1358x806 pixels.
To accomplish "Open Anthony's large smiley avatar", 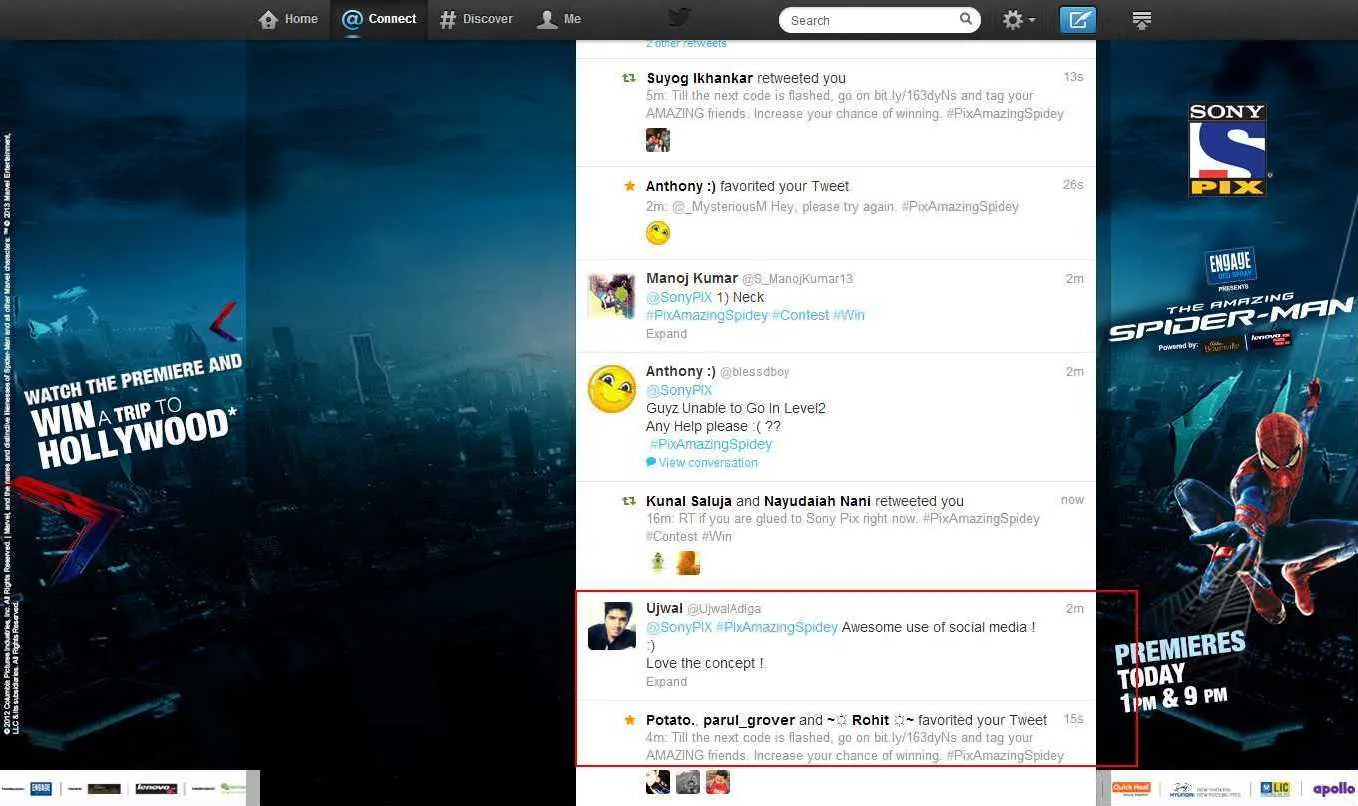I will pos(612,389).
